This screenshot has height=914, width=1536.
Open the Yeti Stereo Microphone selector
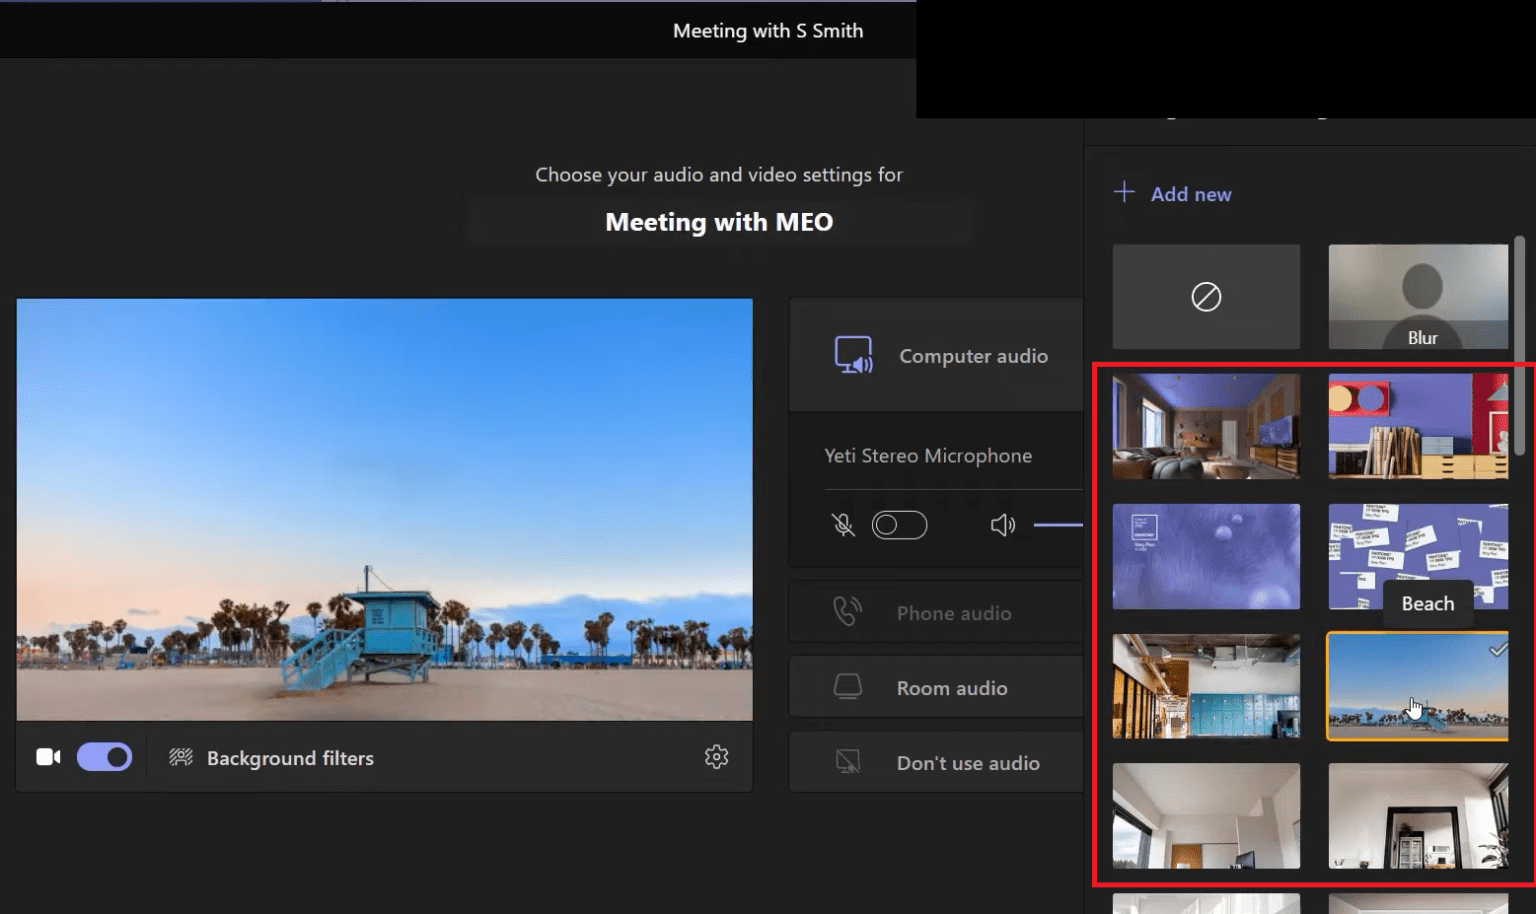coord(927,455)
